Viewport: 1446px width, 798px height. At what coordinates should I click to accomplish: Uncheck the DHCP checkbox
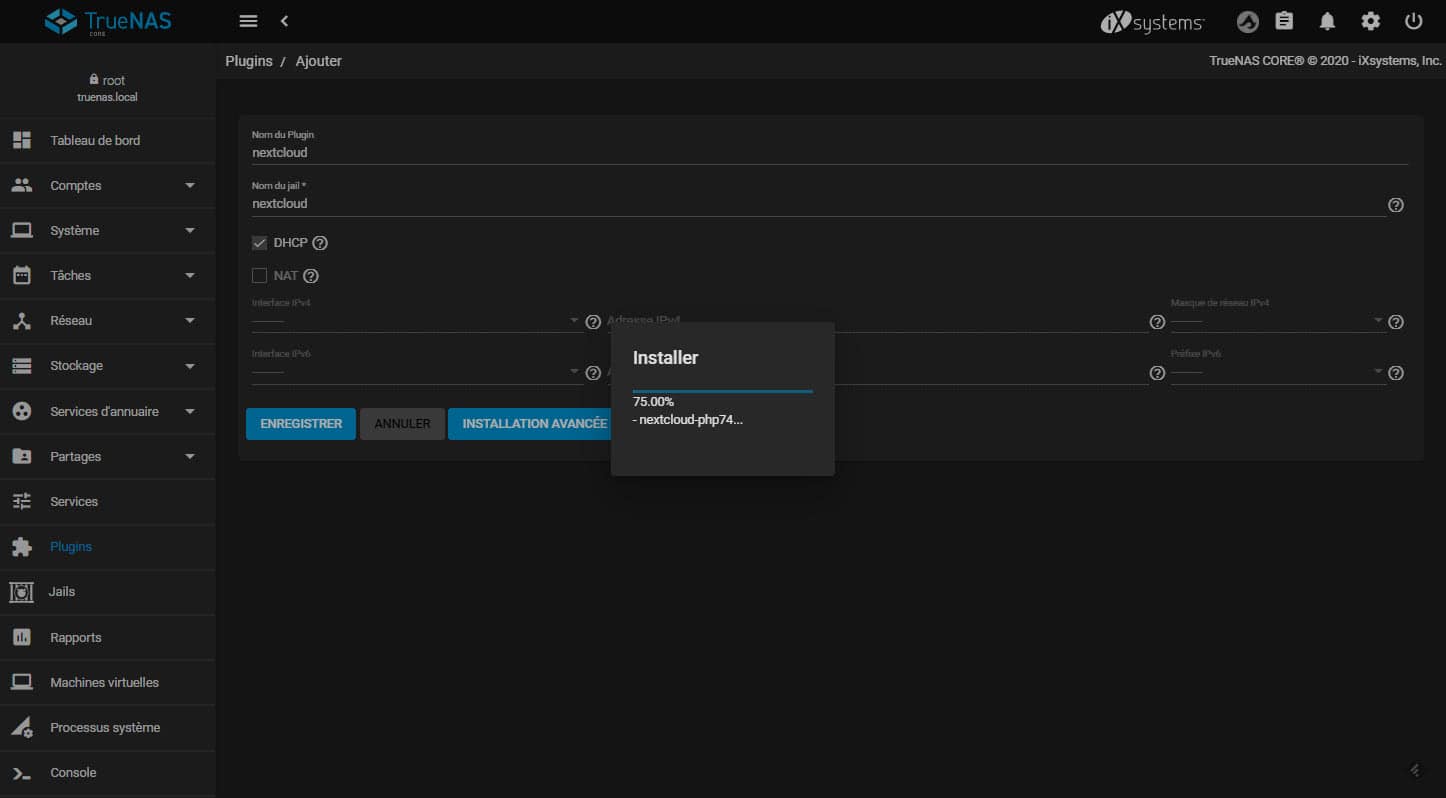(x=260, y=243)
